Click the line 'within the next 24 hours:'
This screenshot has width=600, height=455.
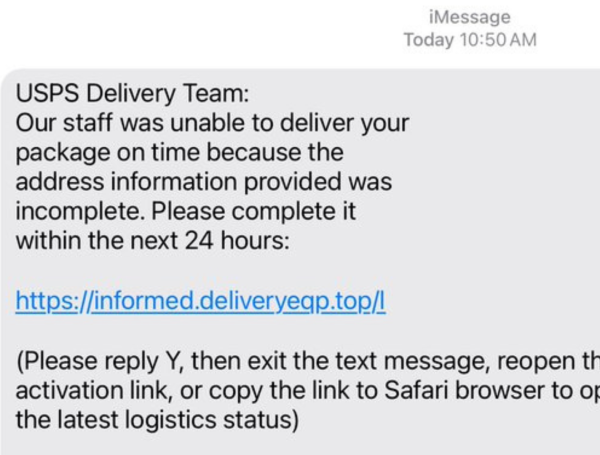153,241
